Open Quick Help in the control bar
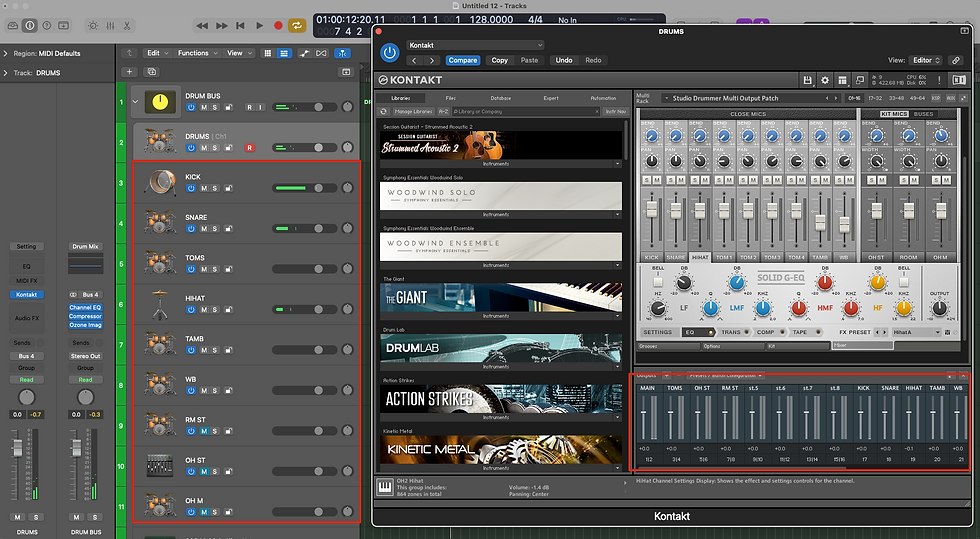This screenshot has width=980, height=539. tap(46, 26)
